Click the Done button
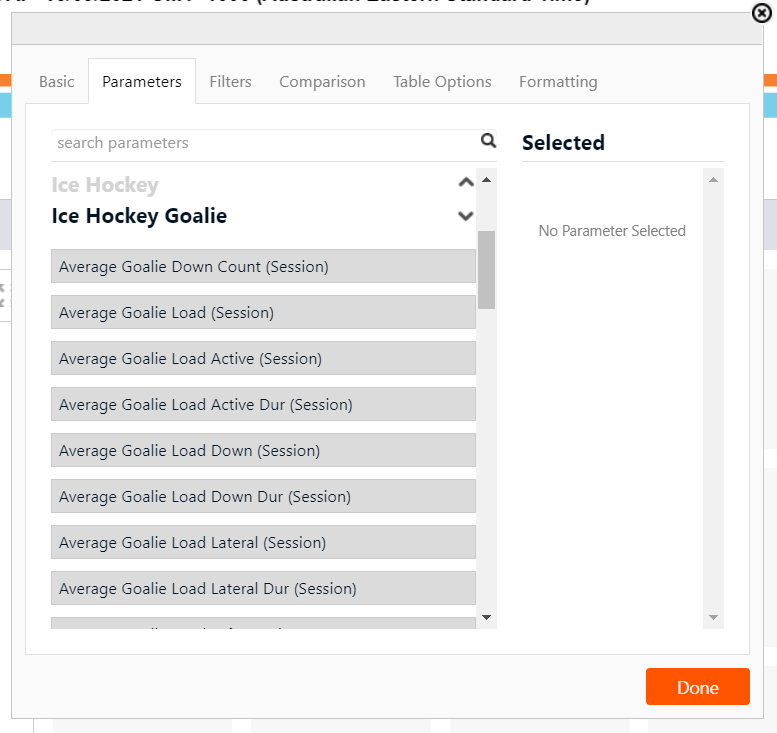The image size is (777, 733). click(x=698, y=686)
